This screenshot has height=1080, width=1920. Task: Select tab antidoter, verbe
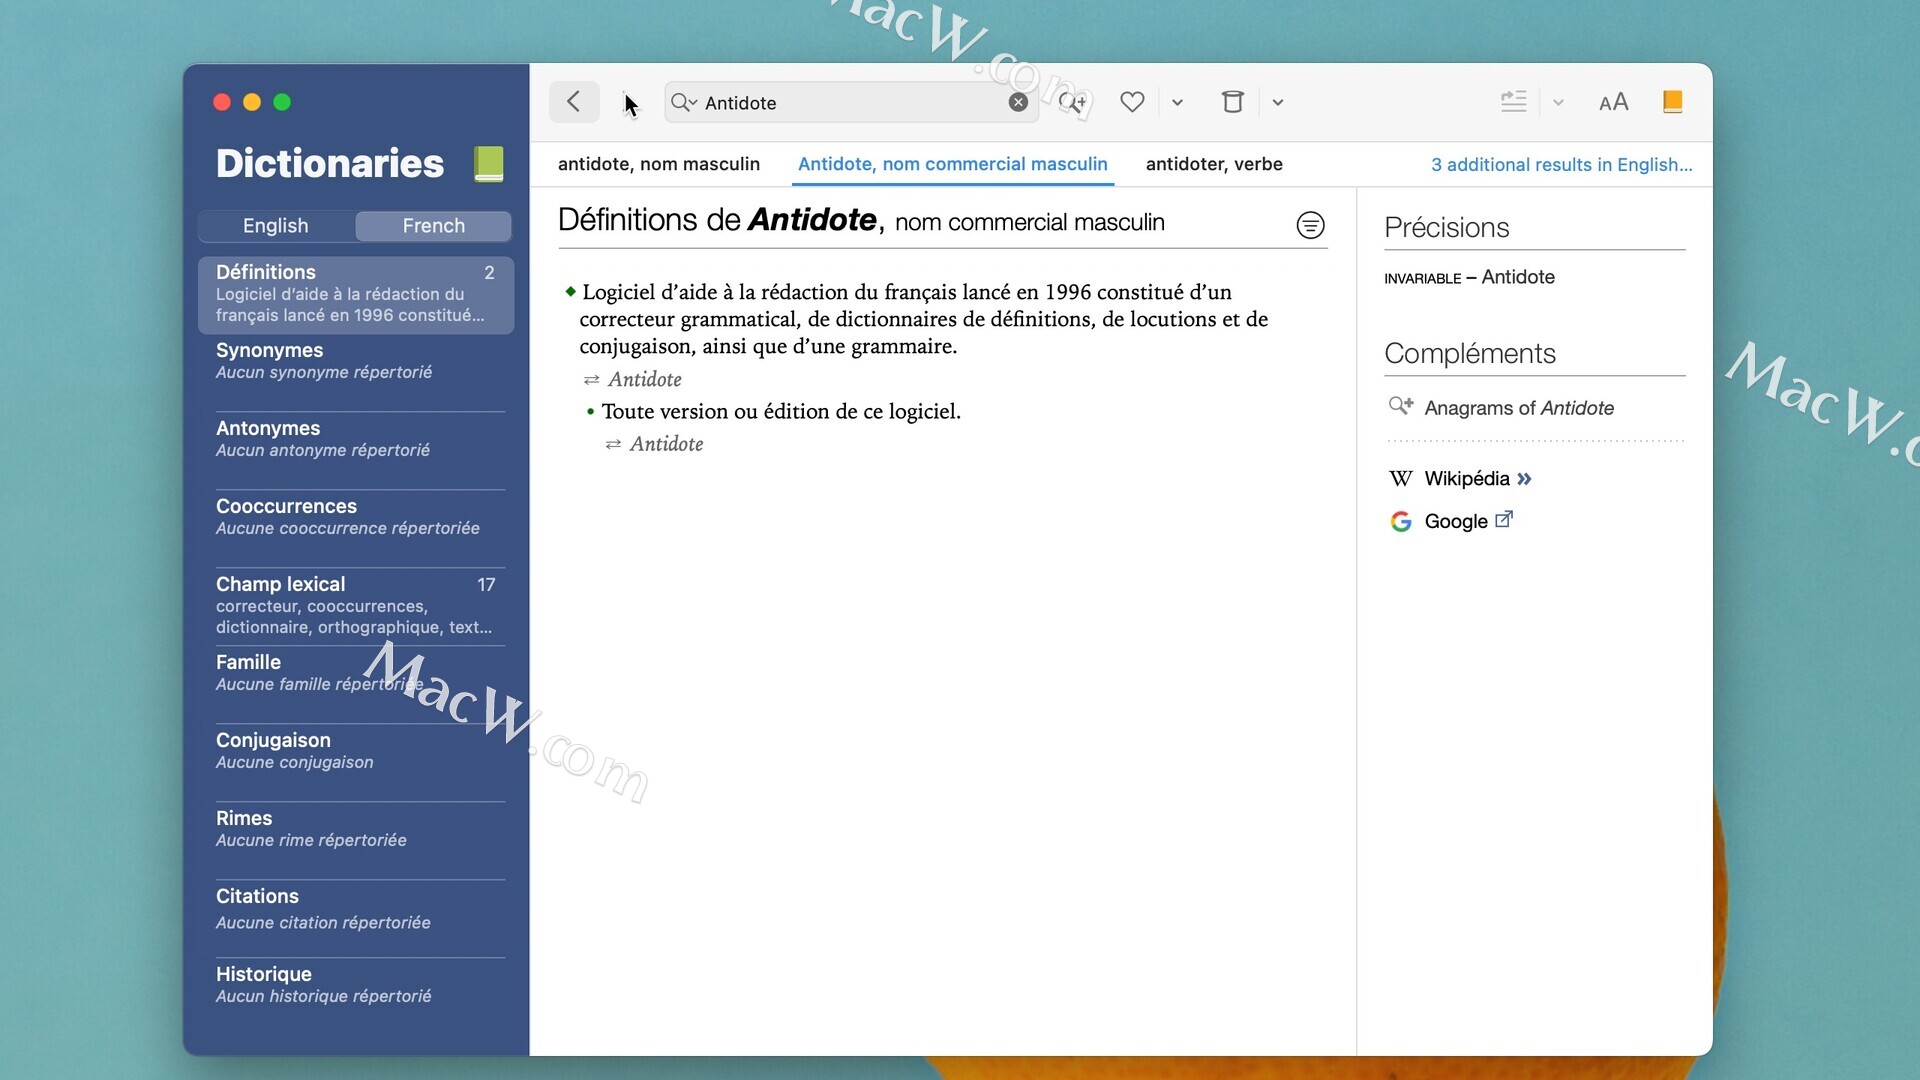coord(1214,164)
